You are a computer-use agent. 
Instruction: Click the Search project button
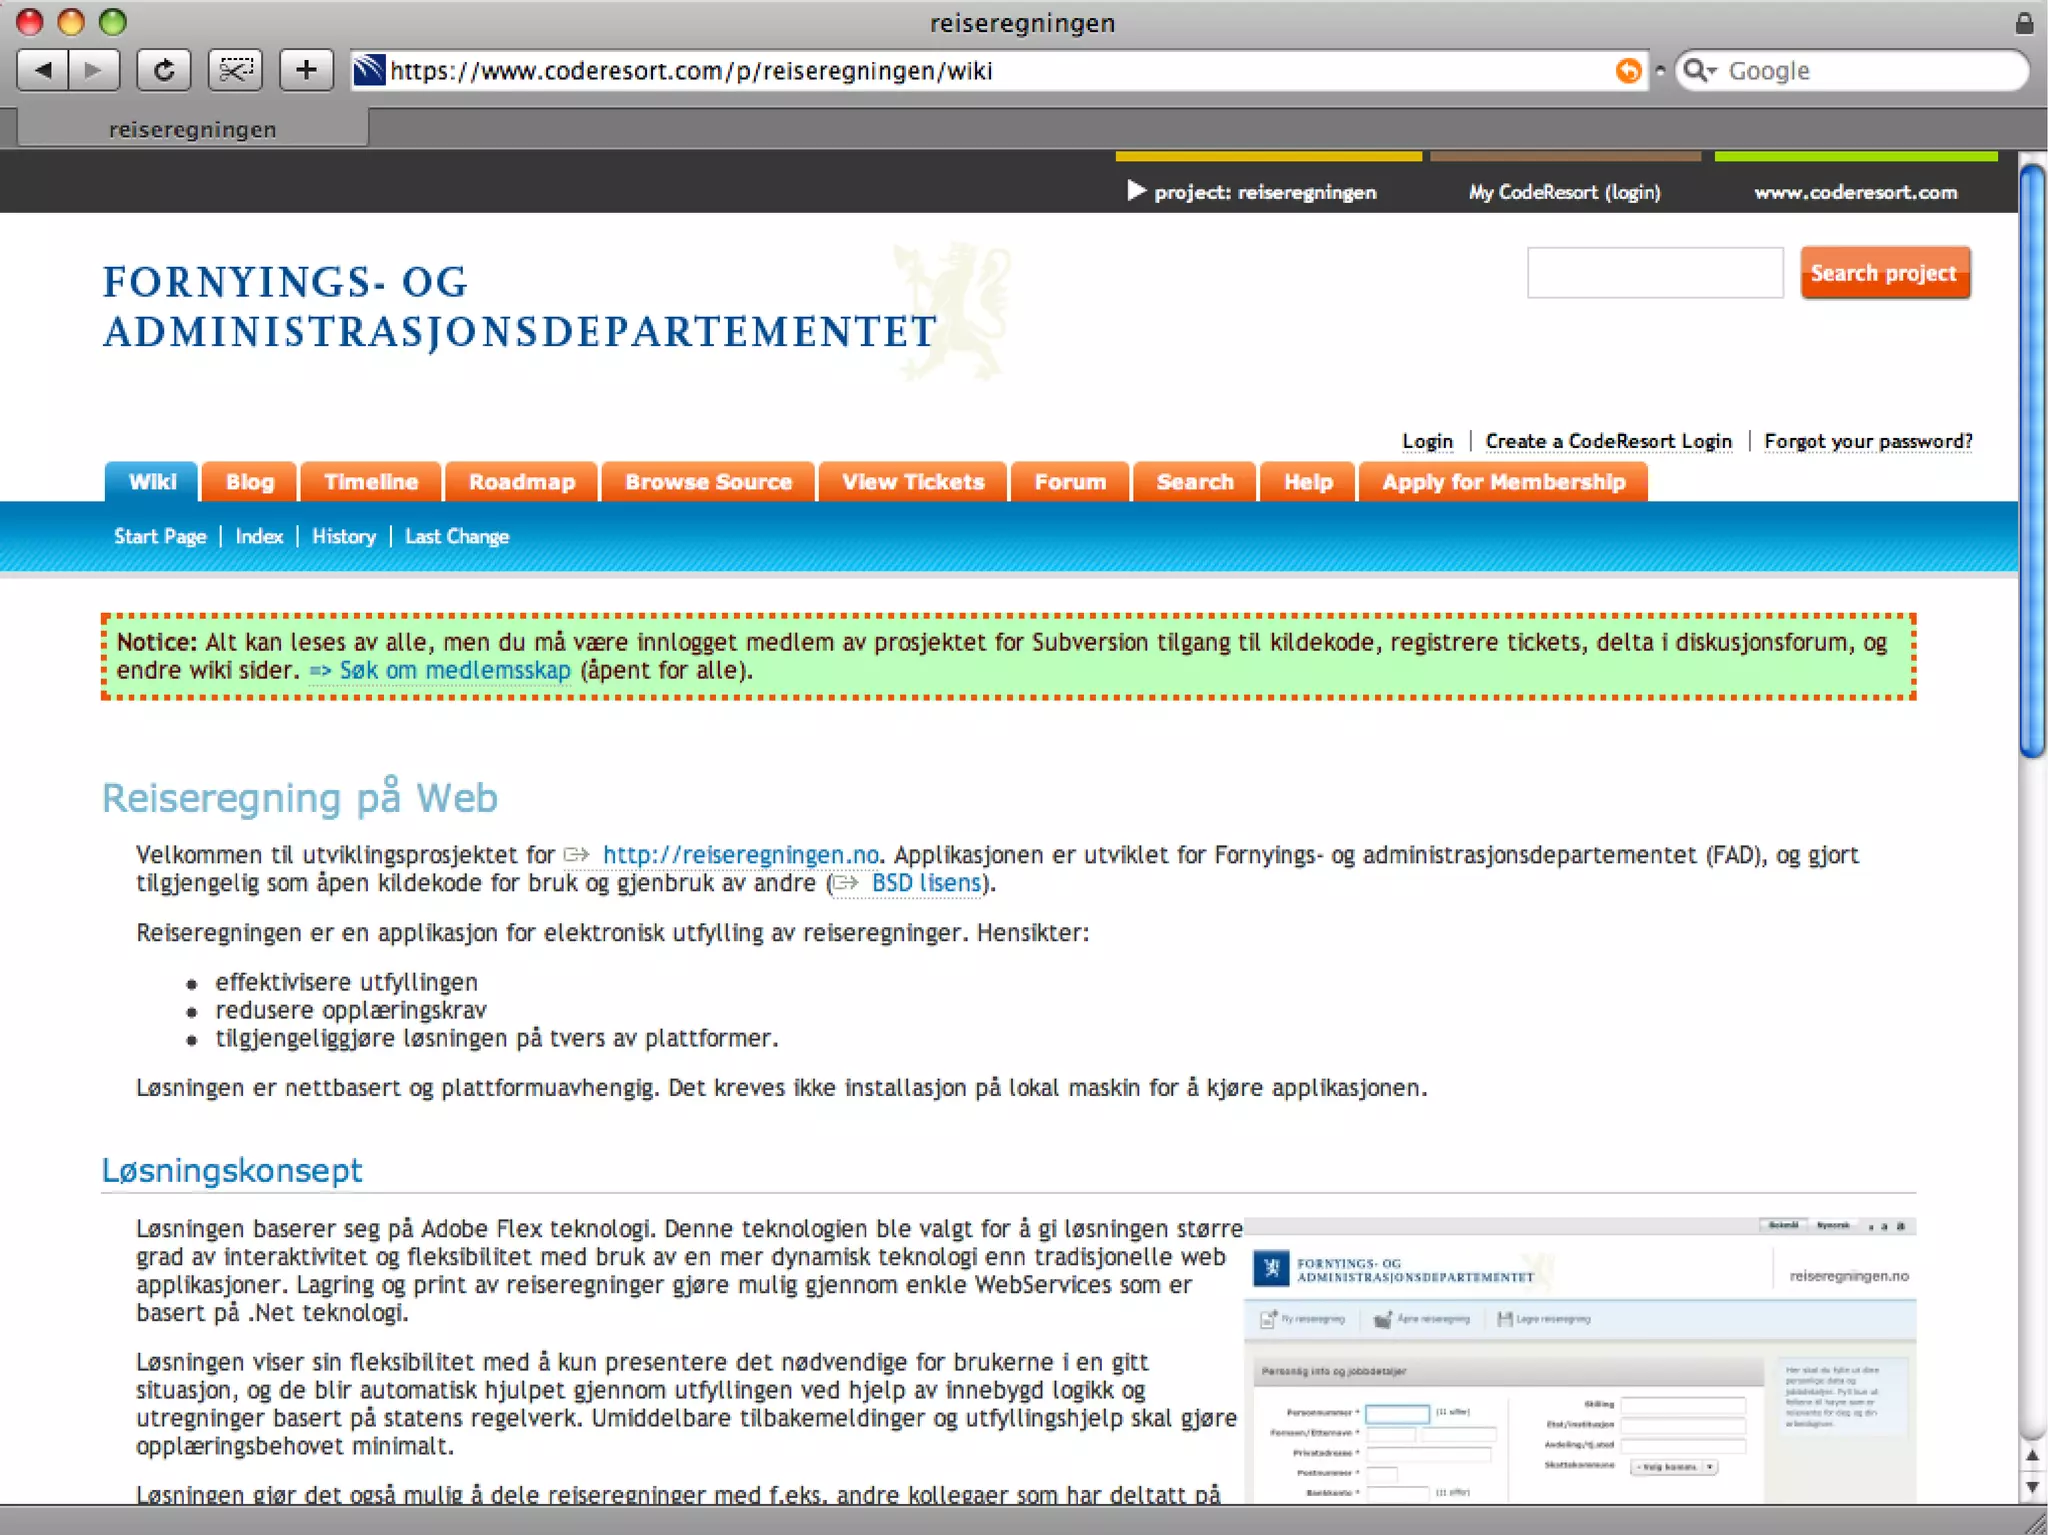point(1884,273)
